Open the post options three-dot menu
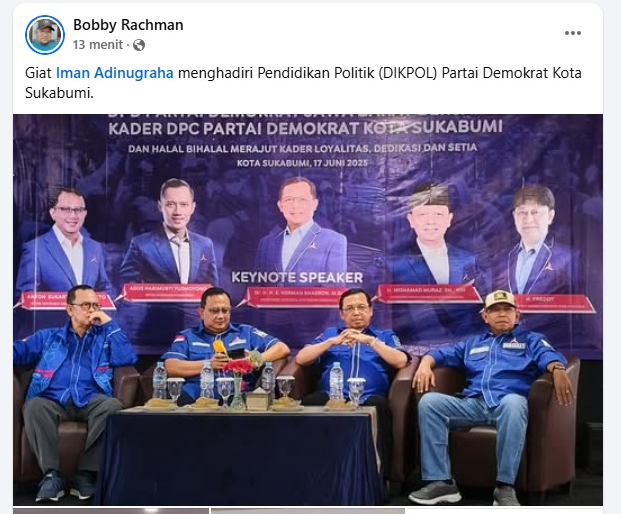 click(573, 33)
